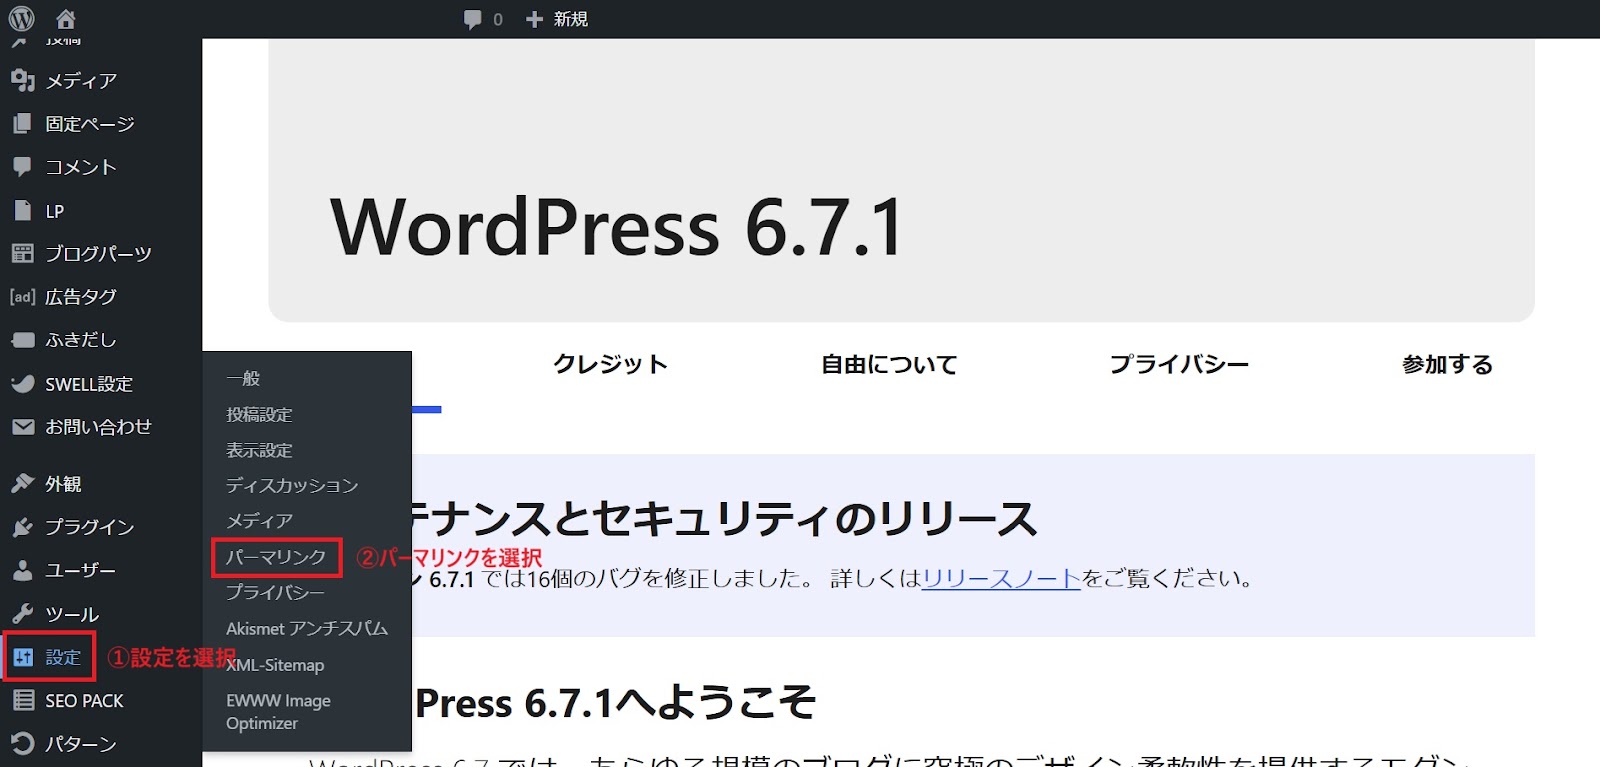Click the plus icon beside 新規
The height and width of the screenshot is (767, 1600).
[x=534, y=19]
